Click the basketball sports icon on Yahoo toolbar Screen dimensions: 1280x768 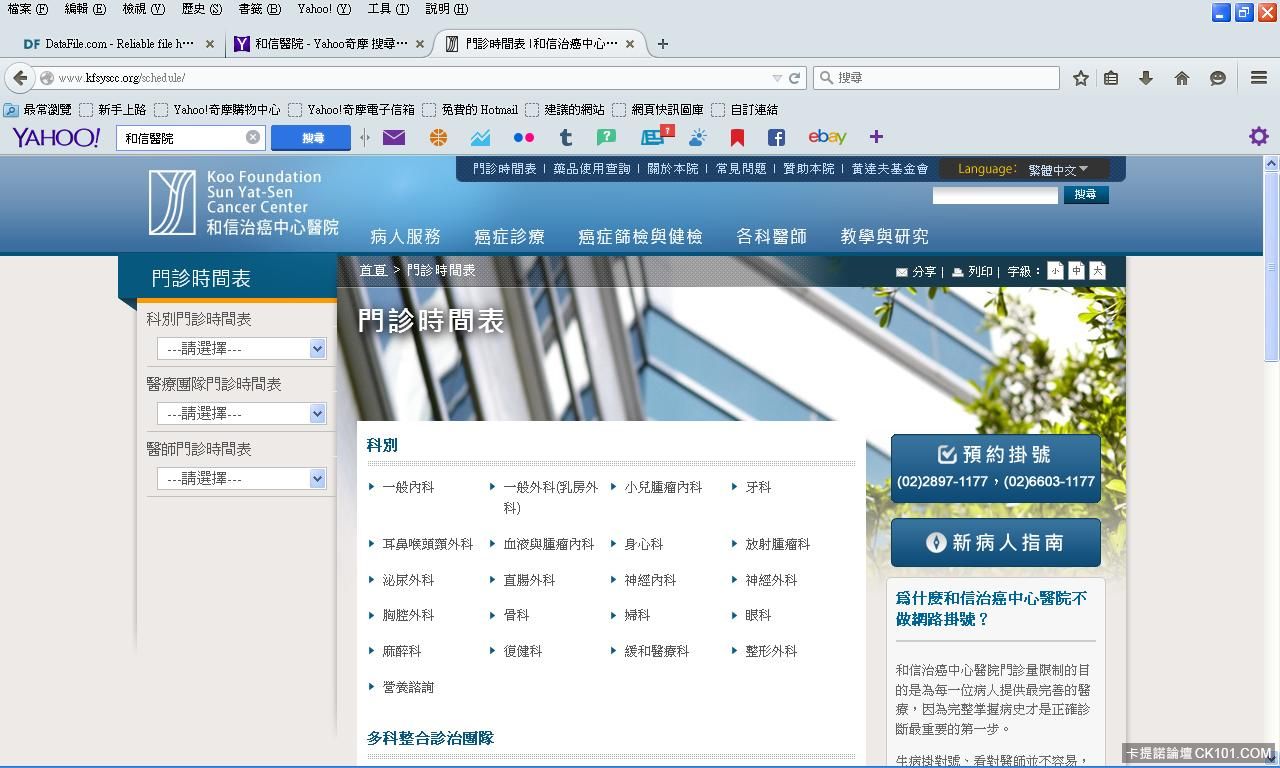coord(439,137)
